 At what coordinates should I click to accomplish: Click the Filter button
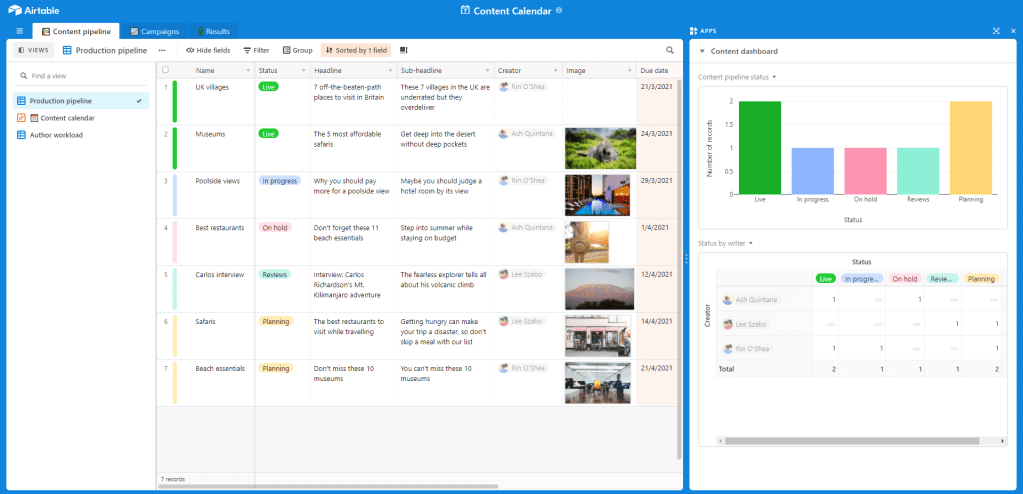tap(256, 50)
